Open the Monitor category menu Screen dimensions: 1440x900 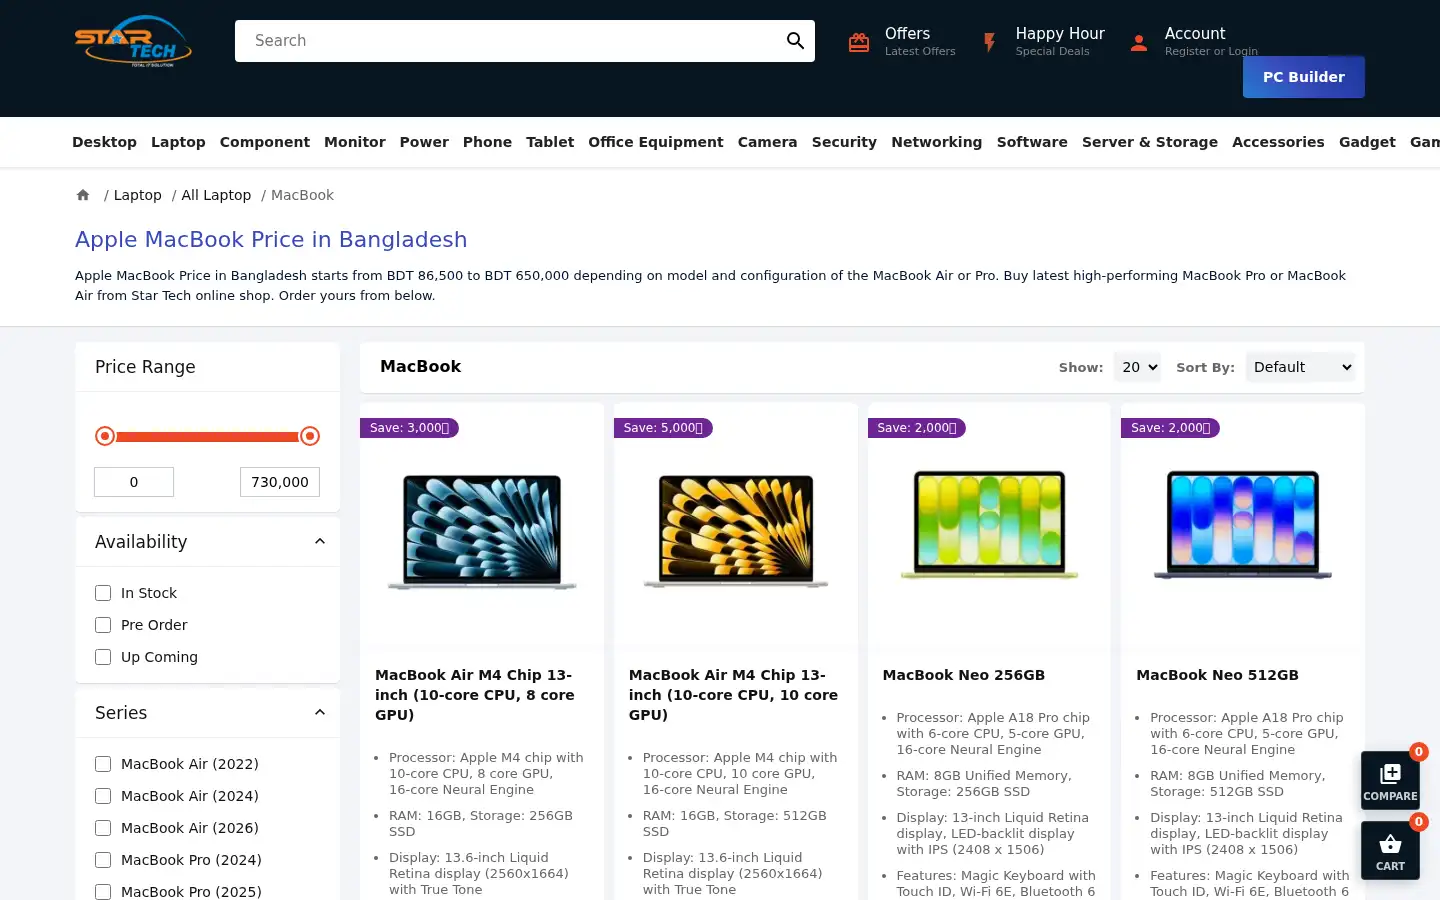pyautogui.click(x=355, y=142)
